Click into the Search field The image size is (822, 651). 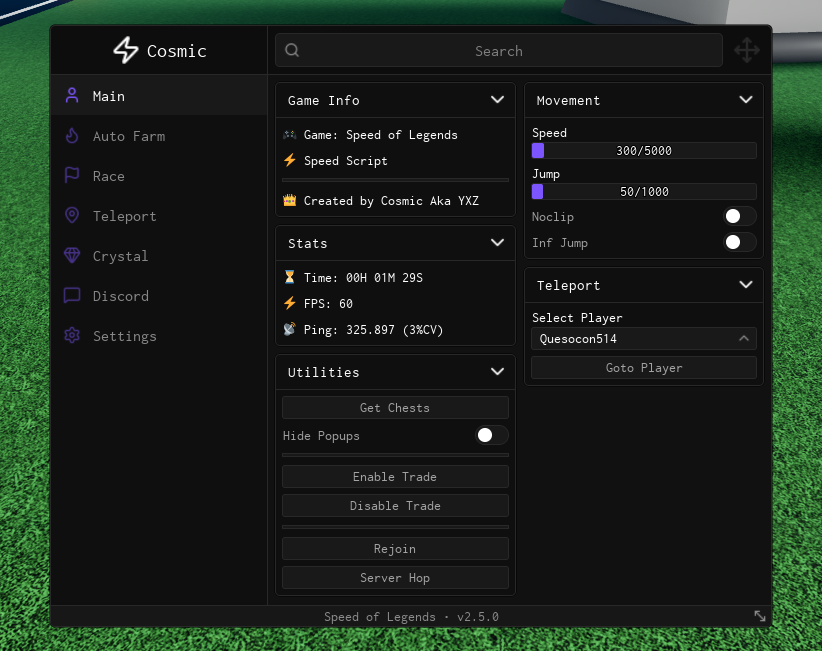click(499, 50)
